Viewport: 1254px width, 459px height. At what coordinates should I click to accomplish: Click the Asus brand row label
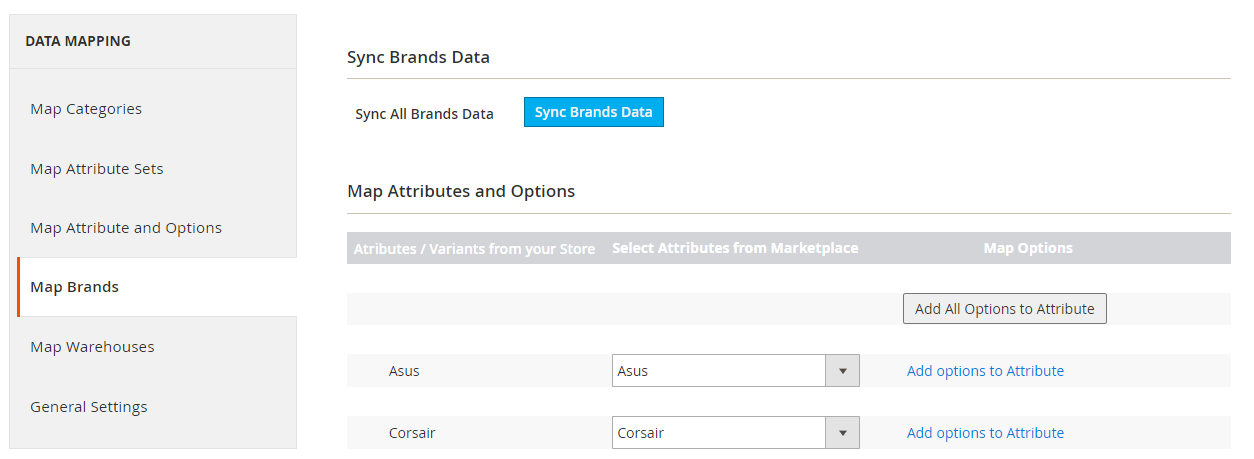pos(404,371)
